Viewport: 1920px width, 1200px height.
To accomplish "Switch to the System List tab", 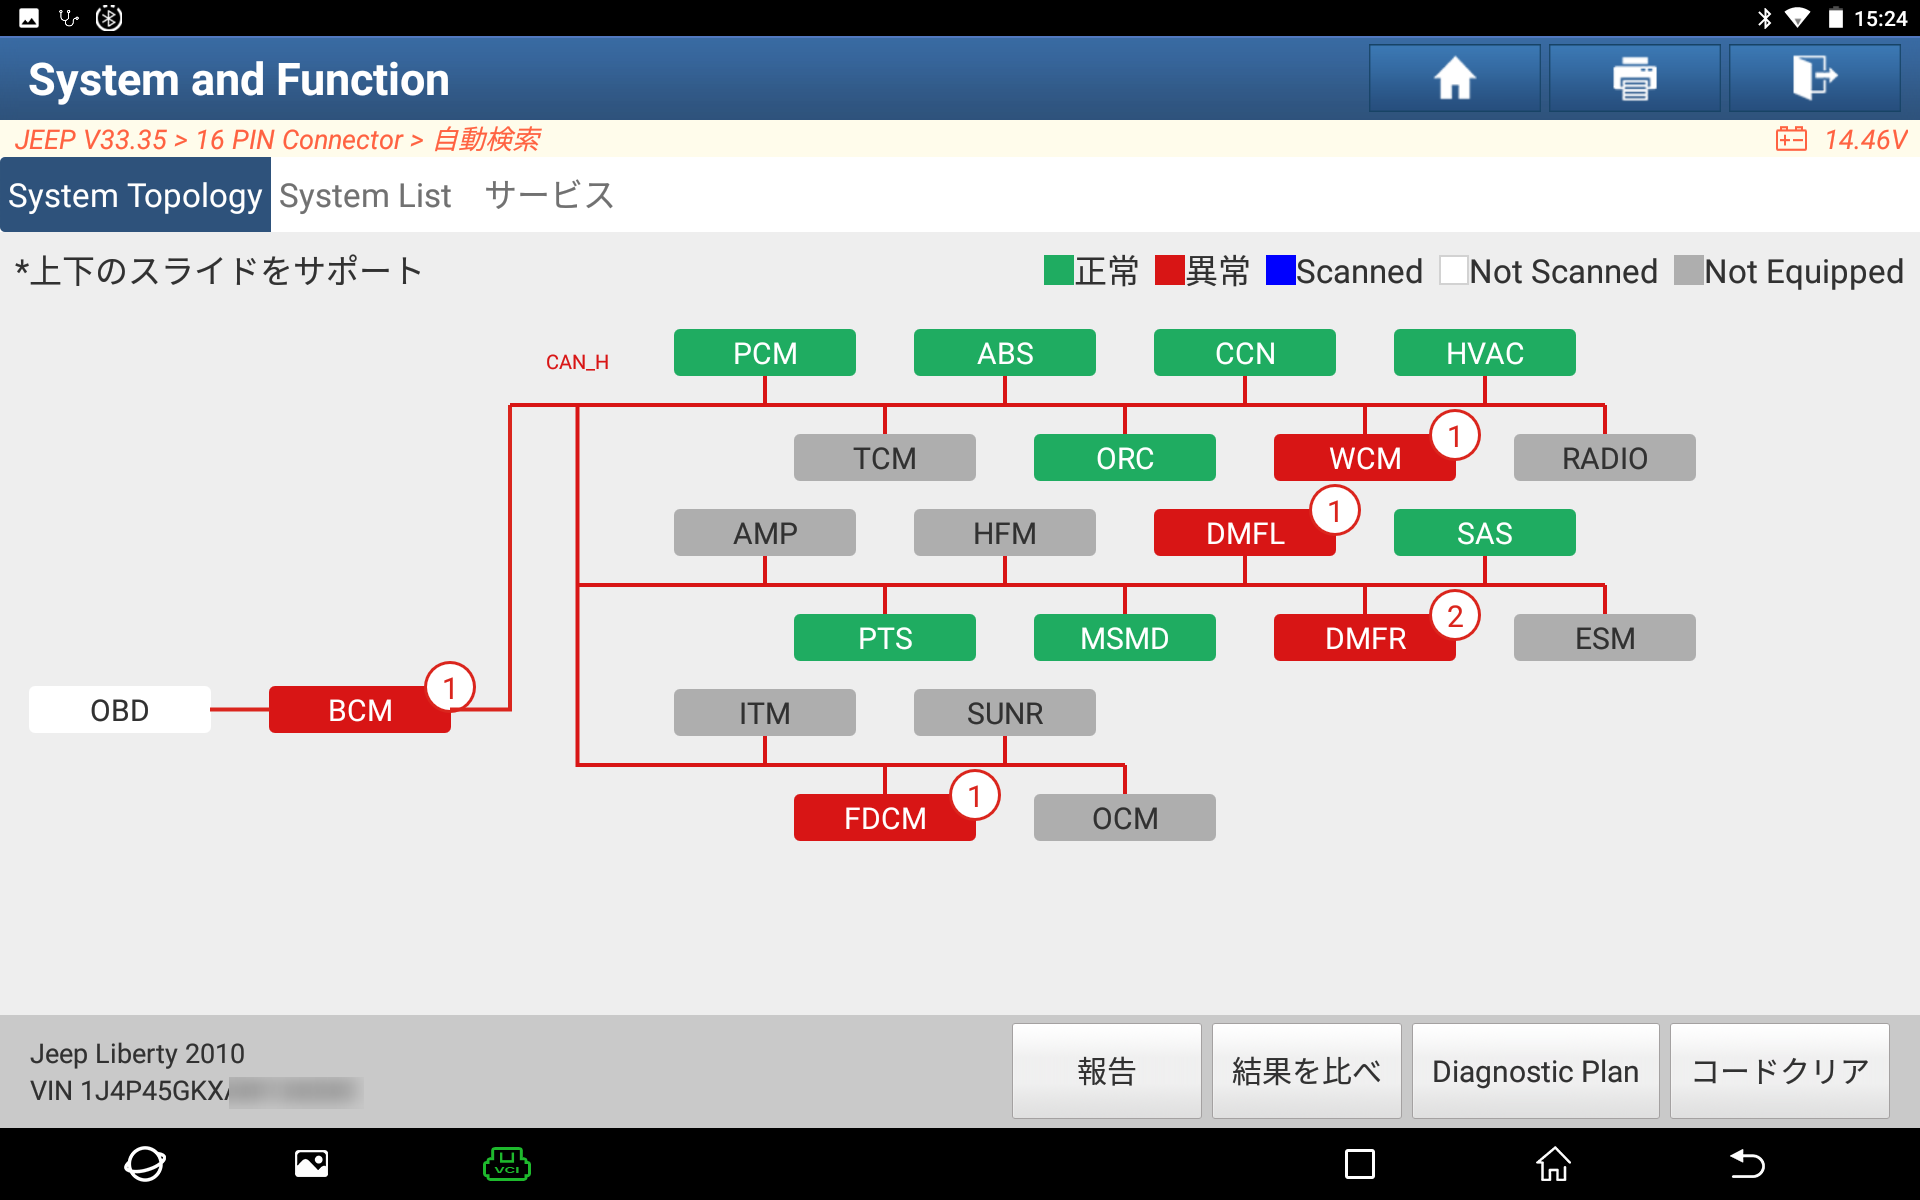I will point(365,196).
